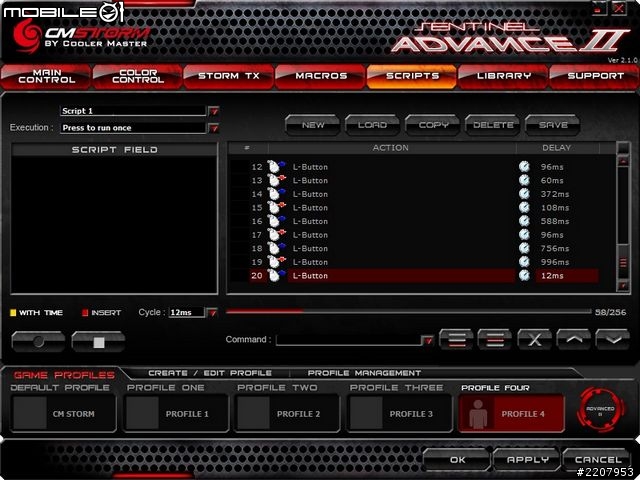Click the clock icon beside 588ms

[x=524, y=221]
